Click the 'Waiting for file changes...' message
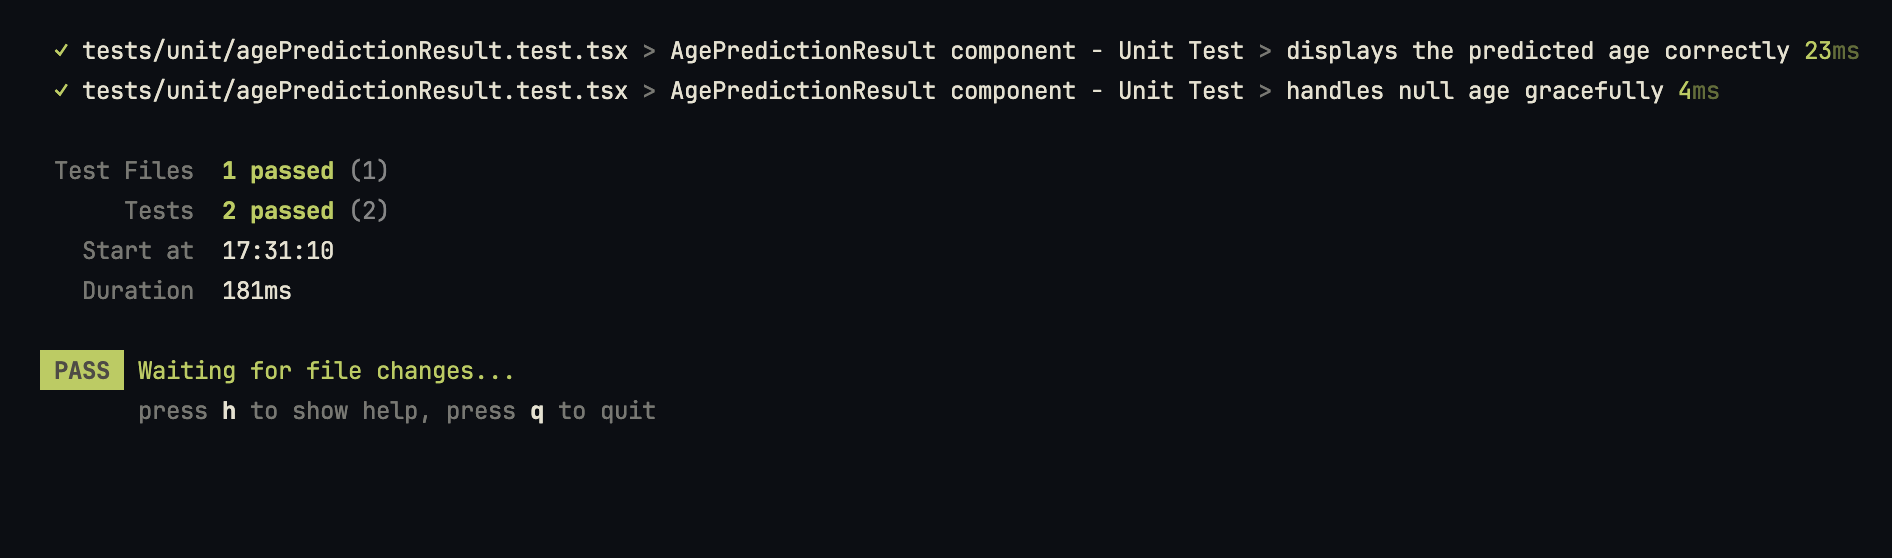Screen dimensions: 1892x558 (326, 371)
